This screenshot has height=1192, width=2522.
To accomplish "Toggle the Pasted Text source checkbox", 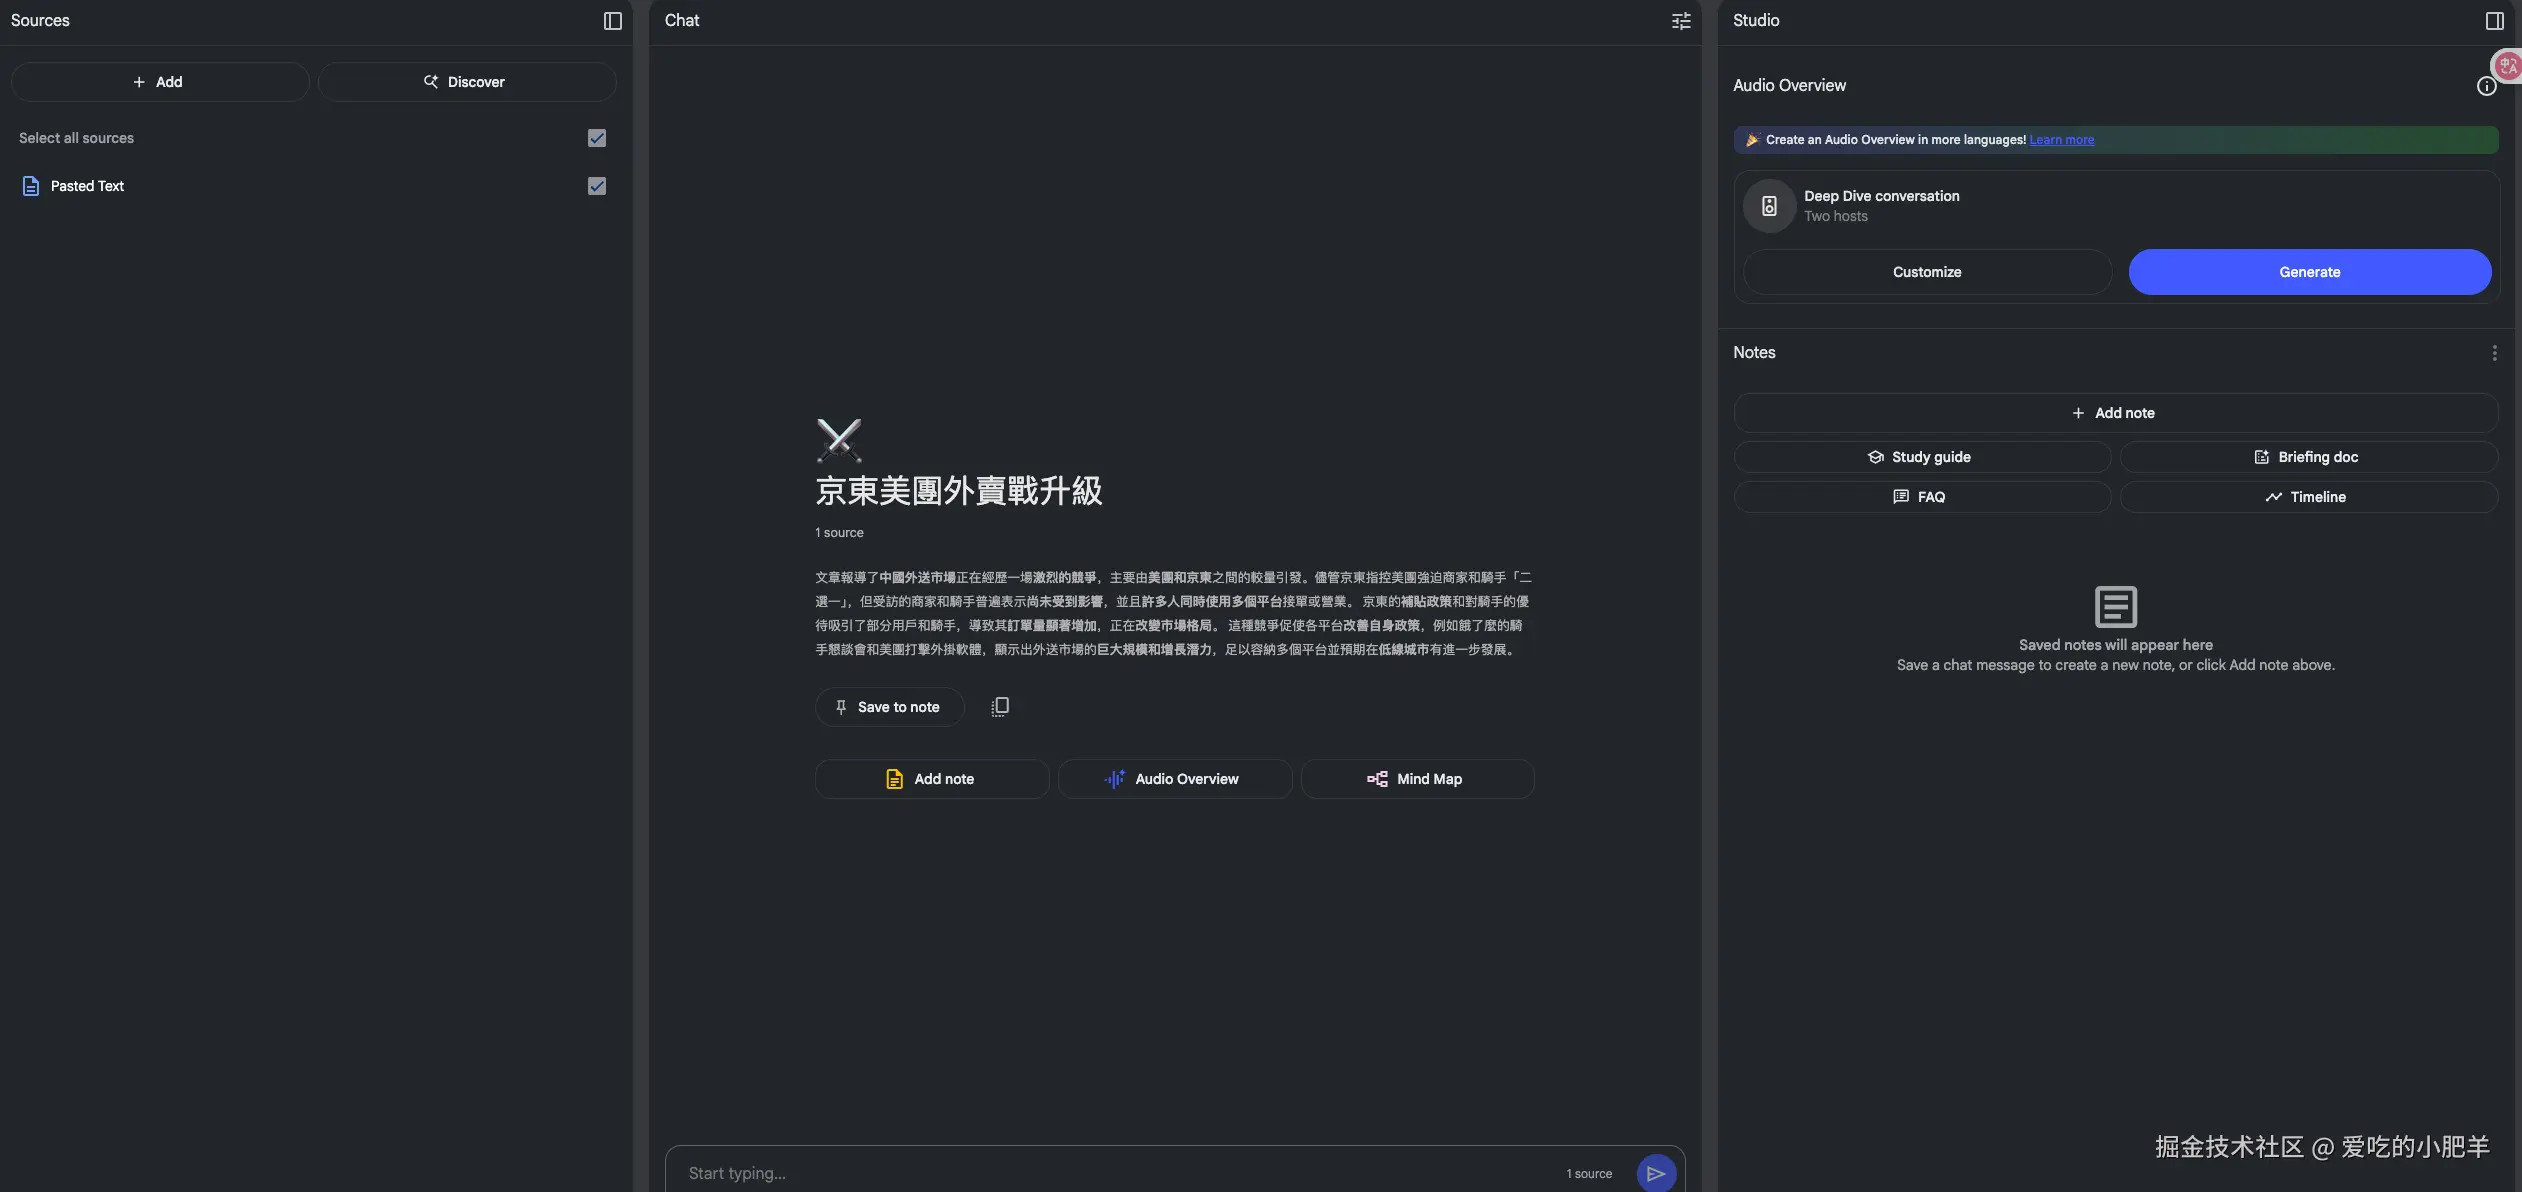I will [597, 186].
